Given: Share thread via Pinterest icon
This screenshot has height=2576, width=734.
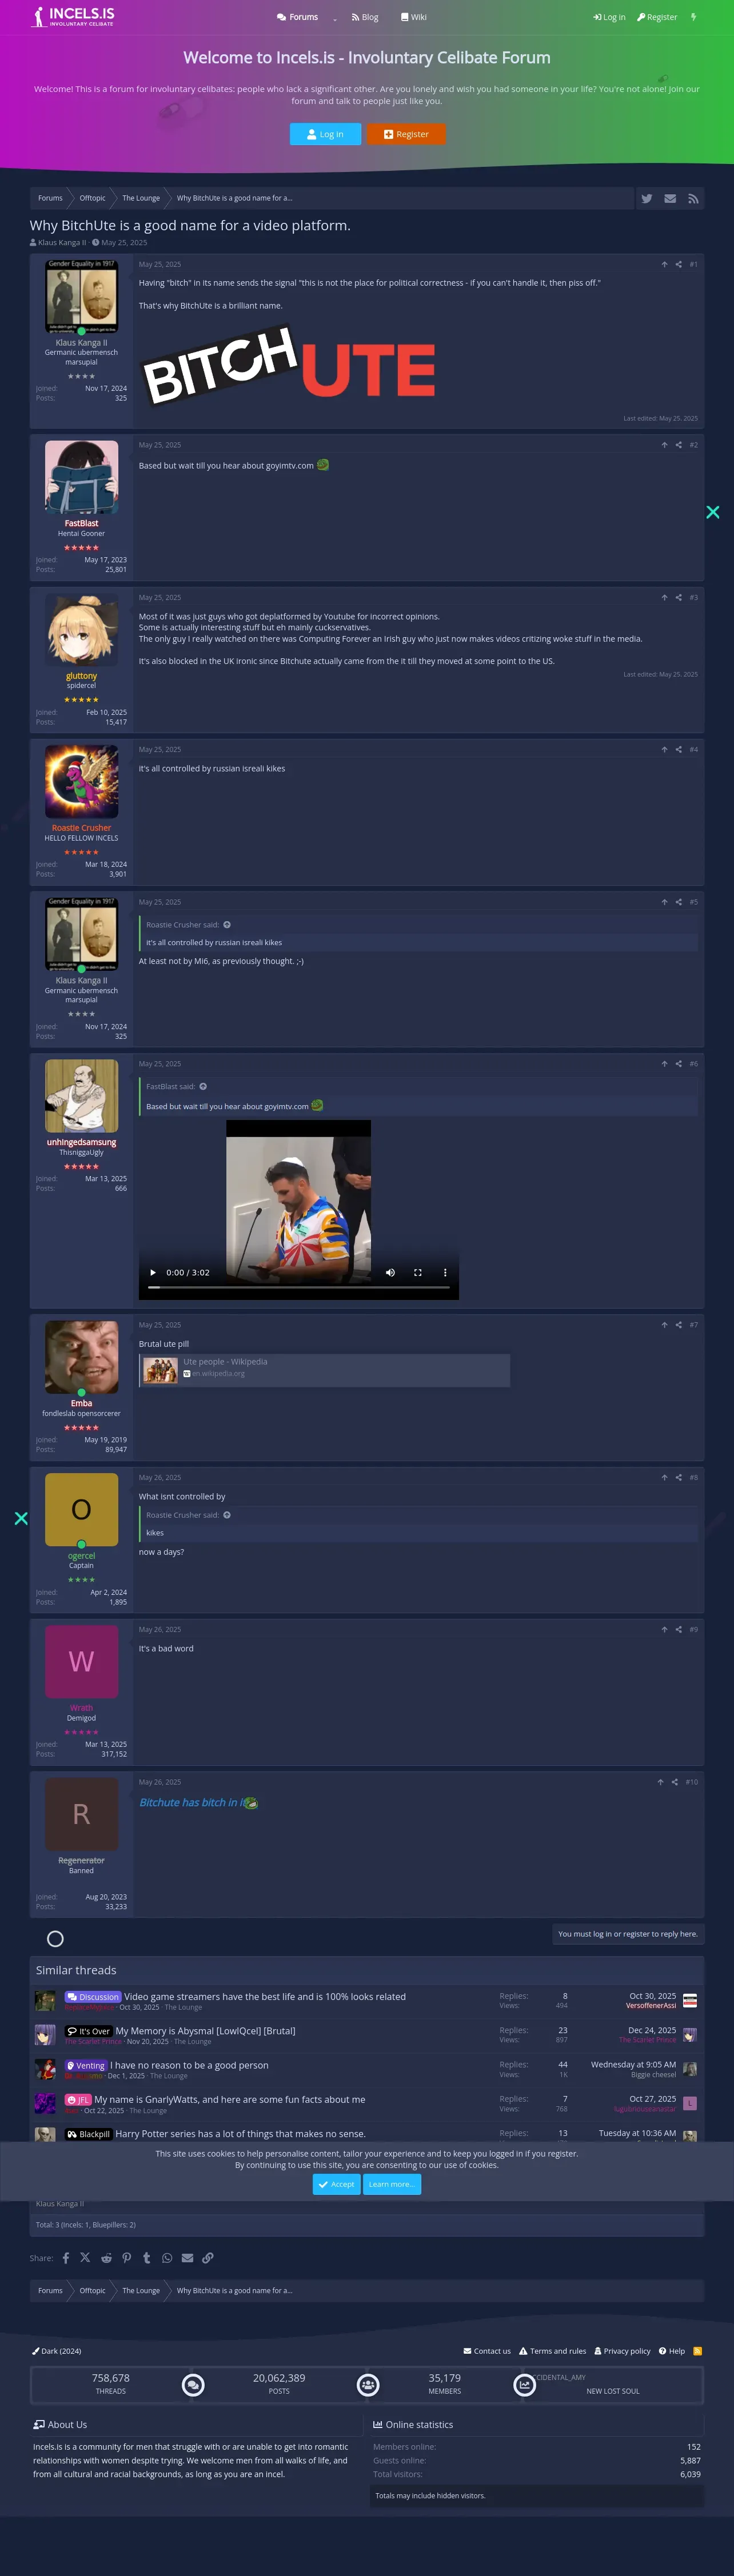Looking at the screenshot, I should click(x=127, y=2258).
